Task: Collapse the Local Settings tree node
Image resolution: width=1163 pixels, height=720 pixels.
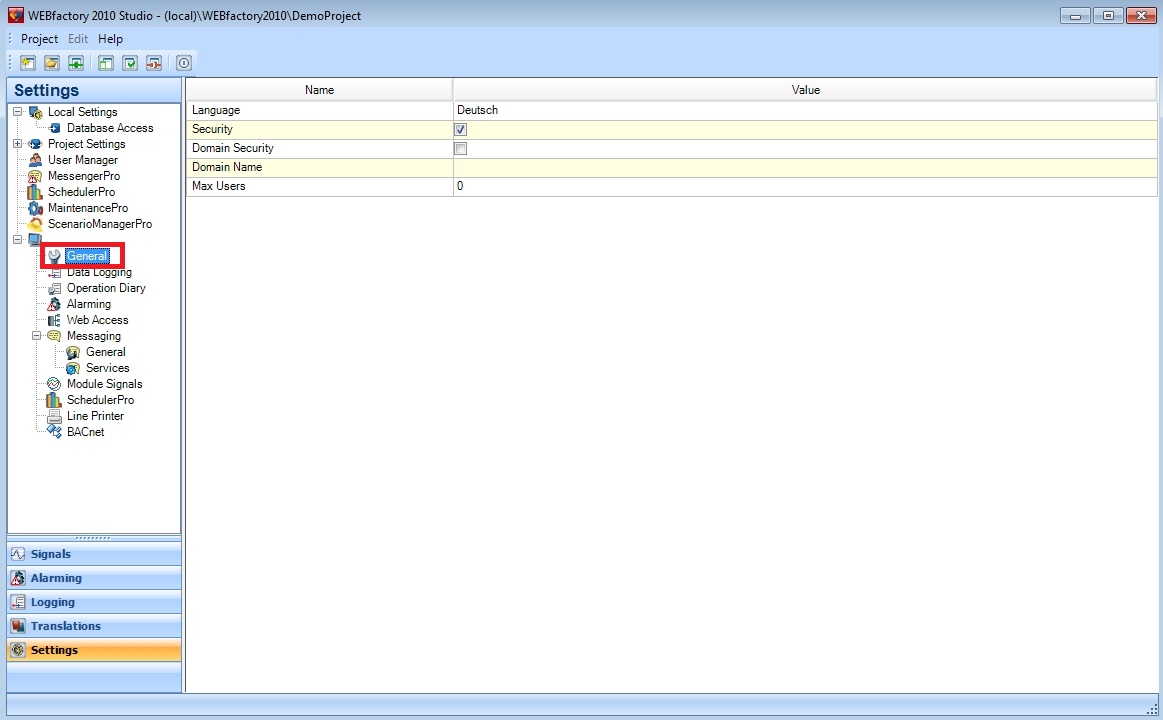Action: click(x=17, y=112)
